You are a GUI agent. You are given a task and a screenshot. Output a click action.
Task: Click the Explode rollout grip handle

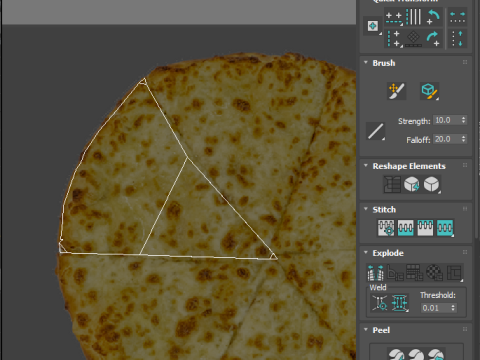point(465,253)
